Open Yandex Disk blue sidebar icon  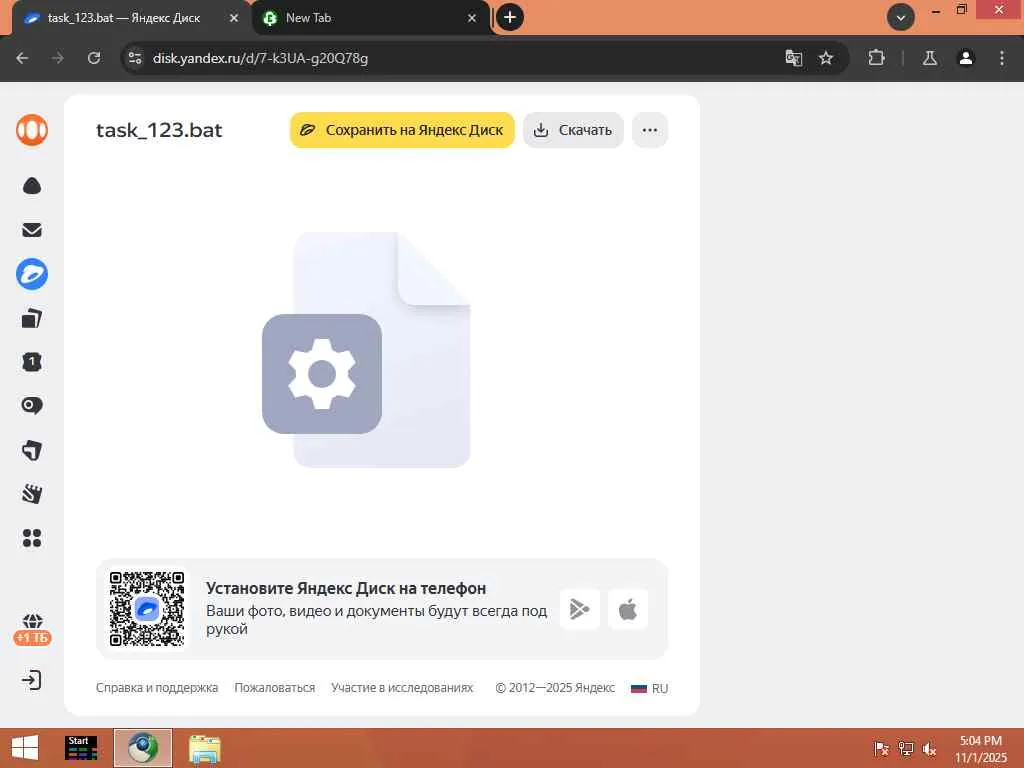32,274
